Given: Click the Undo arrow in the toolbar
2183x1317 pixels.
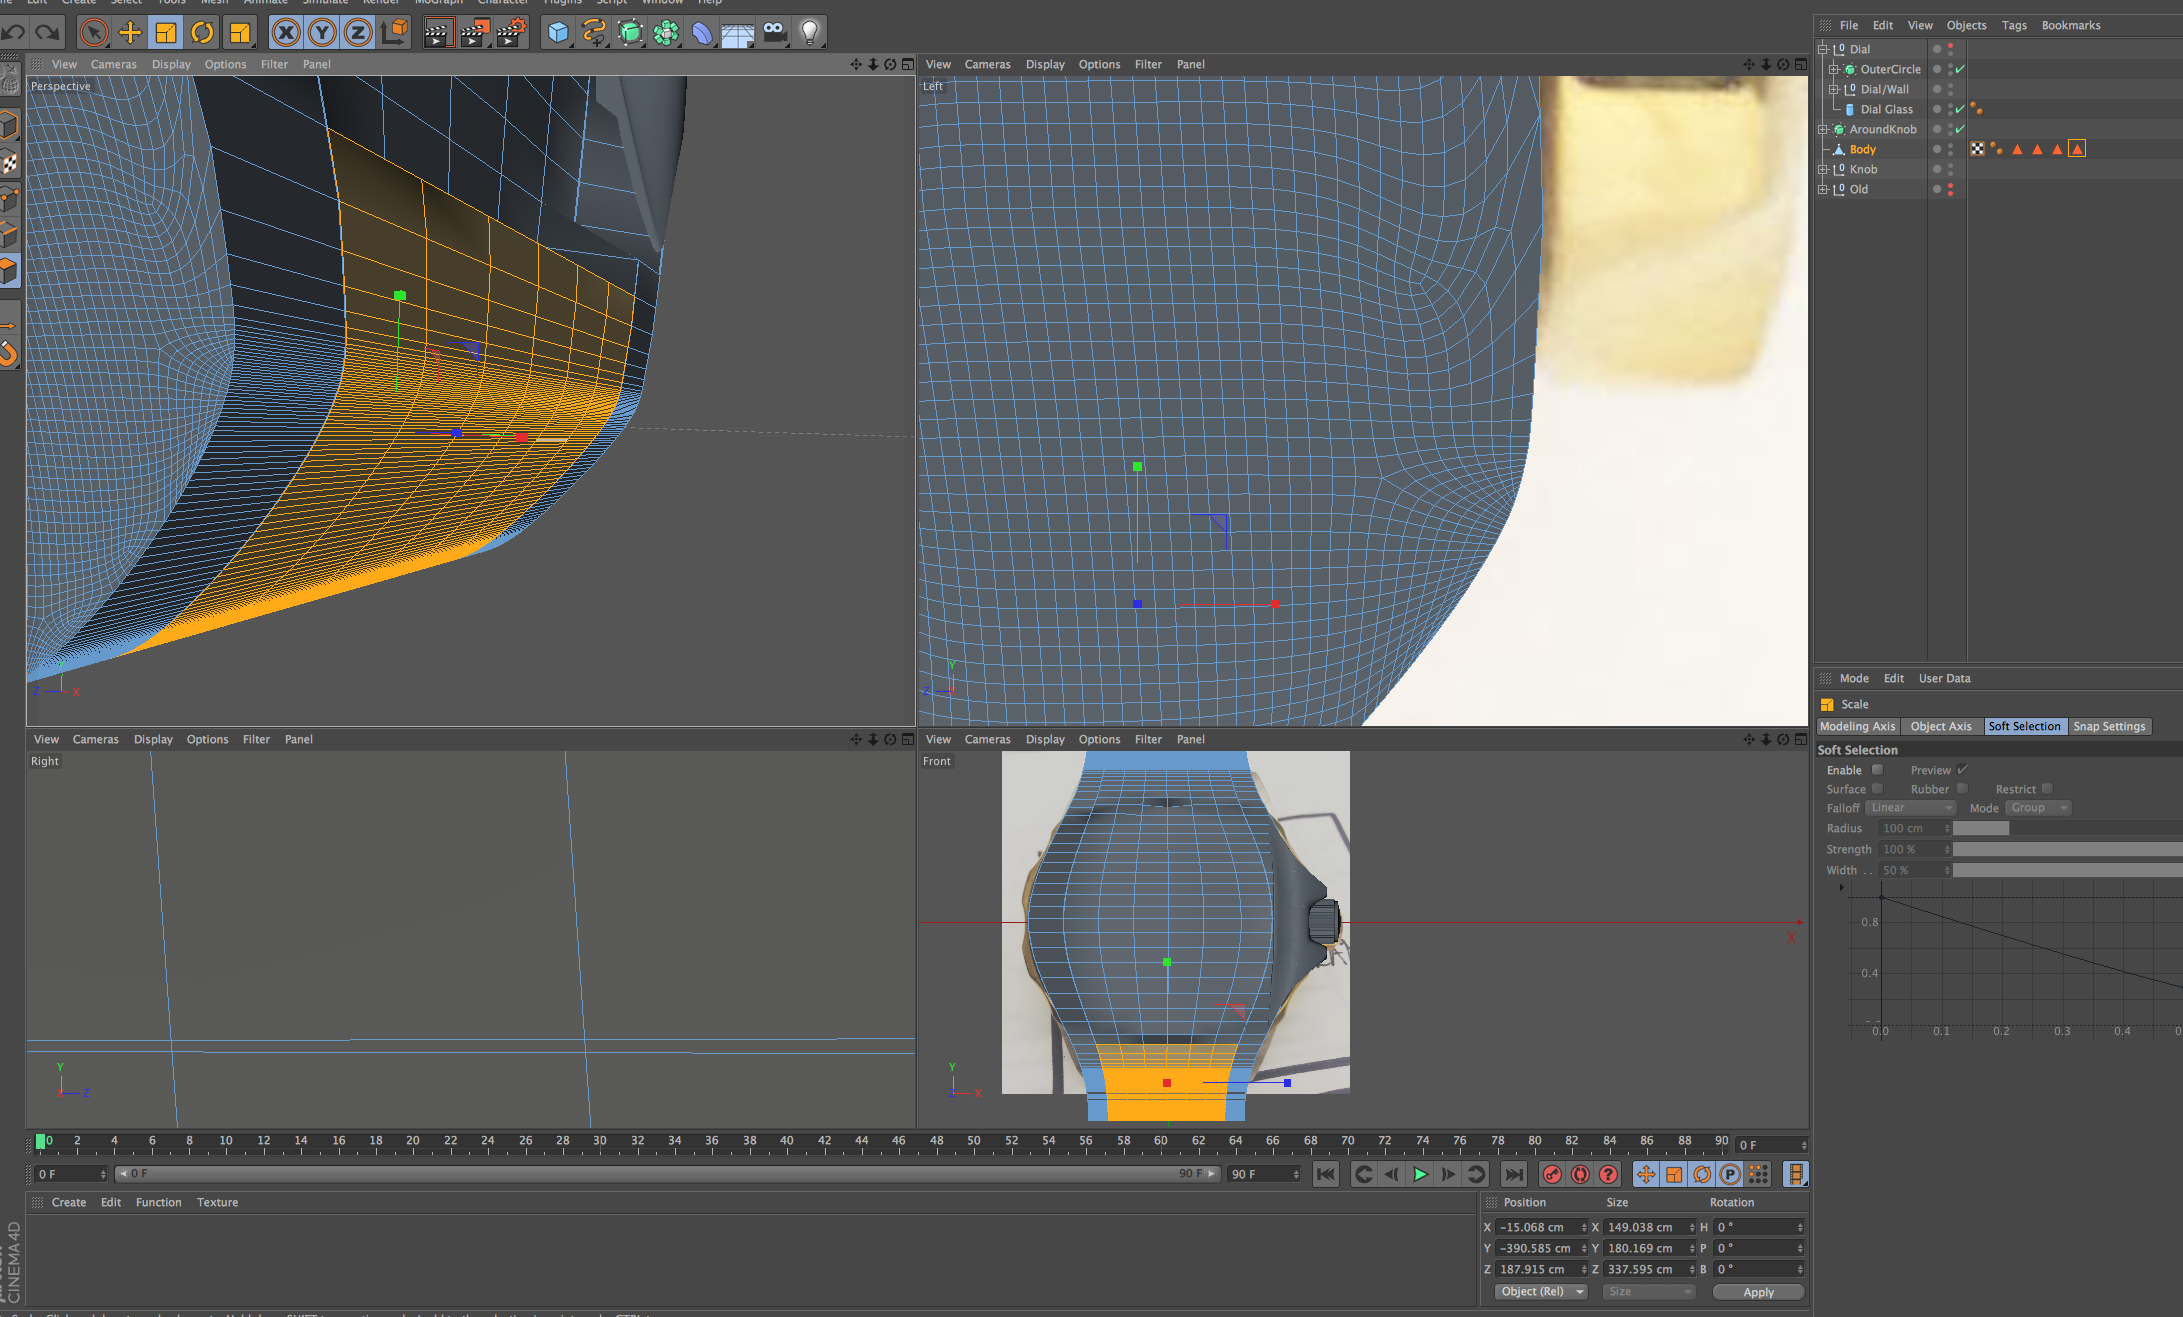Looking at the screenshot, I should (x=13, y=33).
